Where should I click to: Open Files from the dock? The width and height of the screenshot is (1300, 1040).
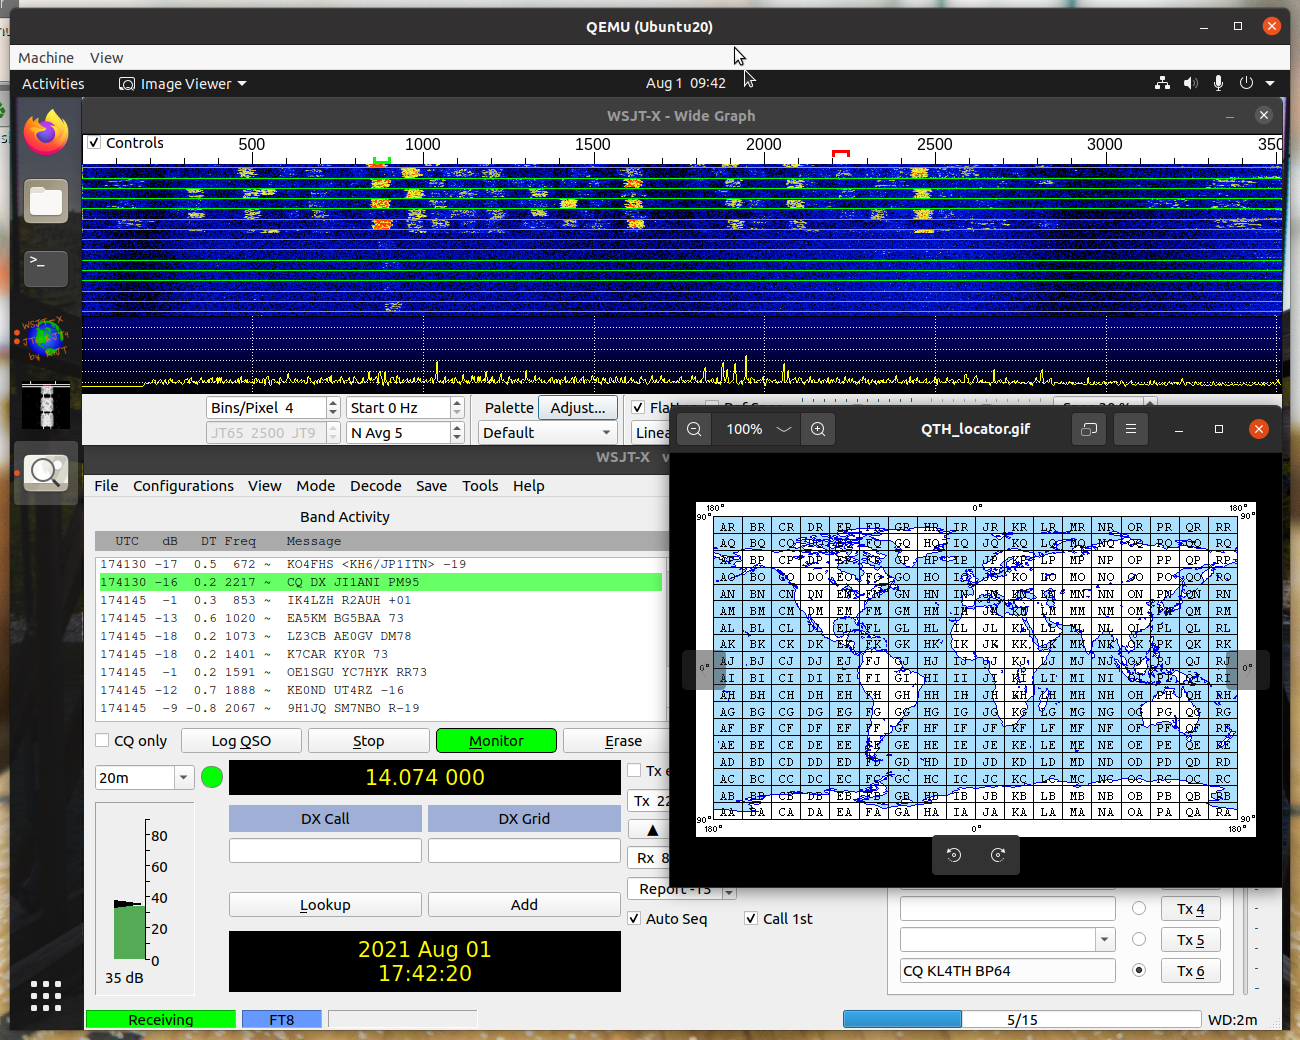tap(46, 201)
